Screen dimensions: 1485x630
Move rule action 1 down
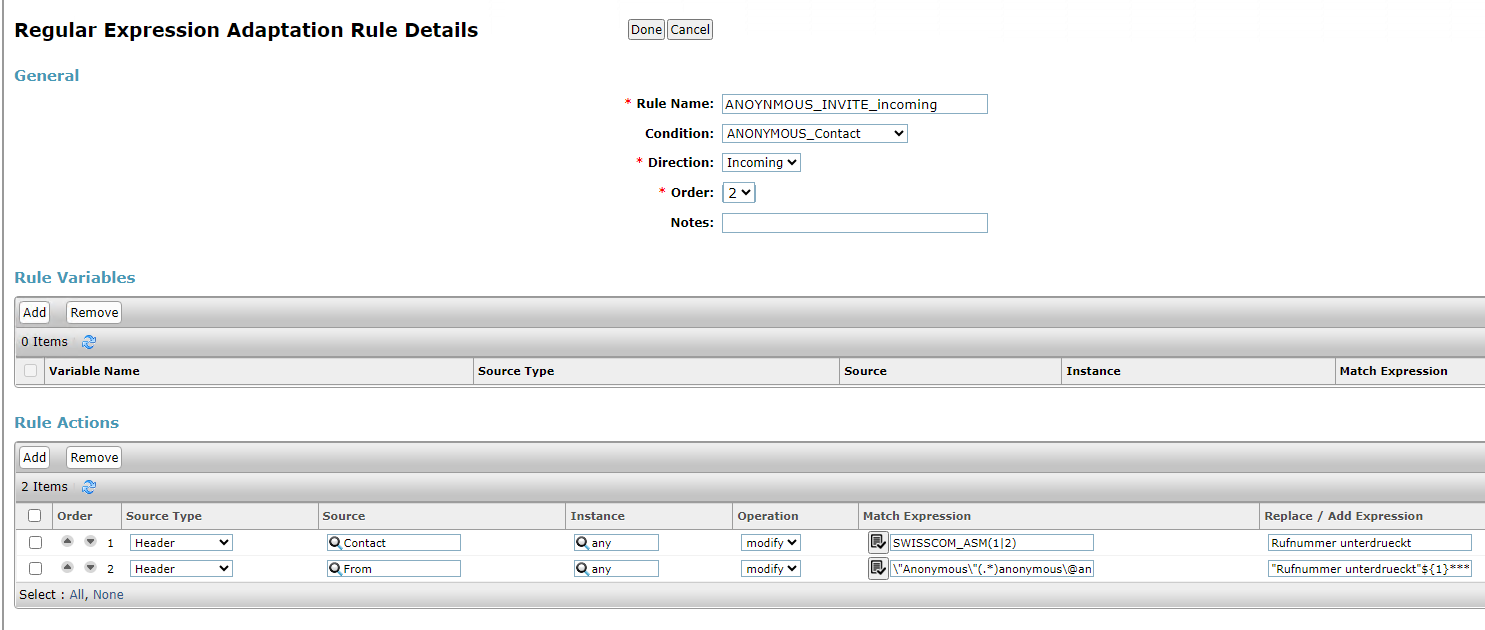(x=90, y=542)
